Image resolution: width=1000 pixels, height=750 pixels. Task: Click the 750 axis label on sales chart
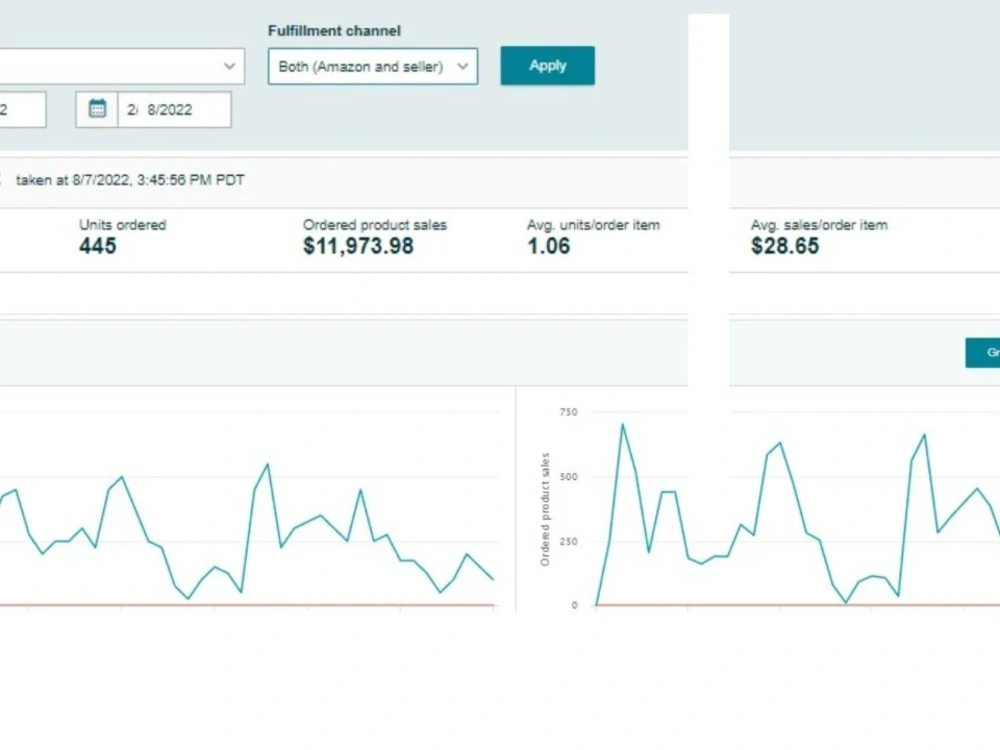[568, 412]
